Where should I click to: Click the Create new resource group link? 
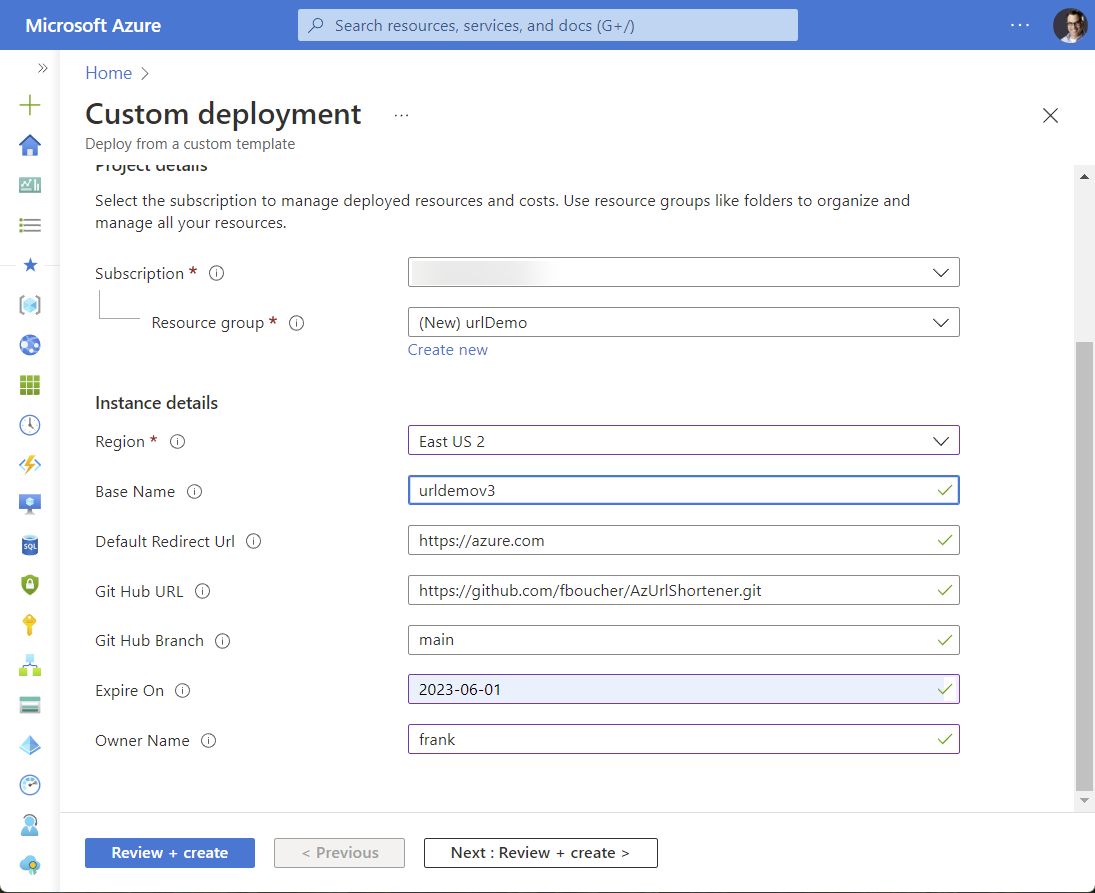click(447, 349)
